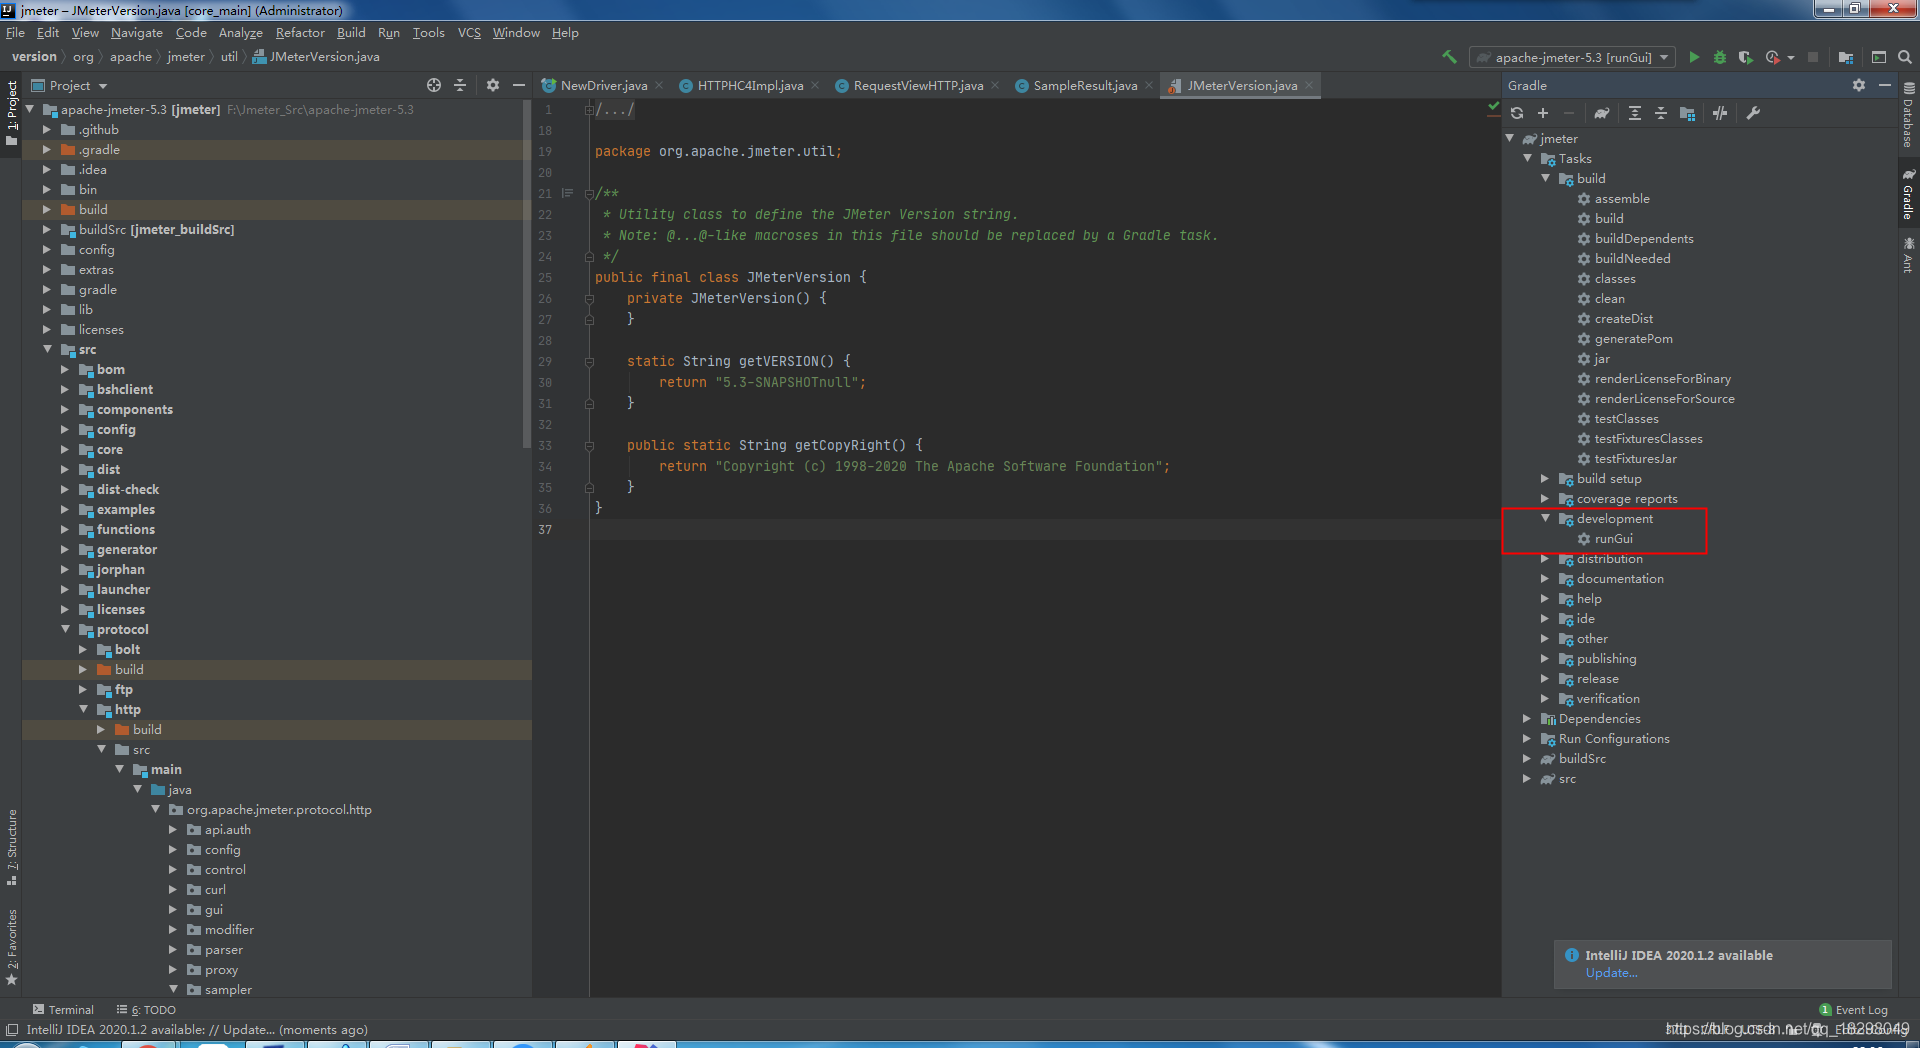This screenshot has height=1048, width=1920.
Task: Click the tool windows quick-access icon in the status bar
Action: [x=12, y=1029]
